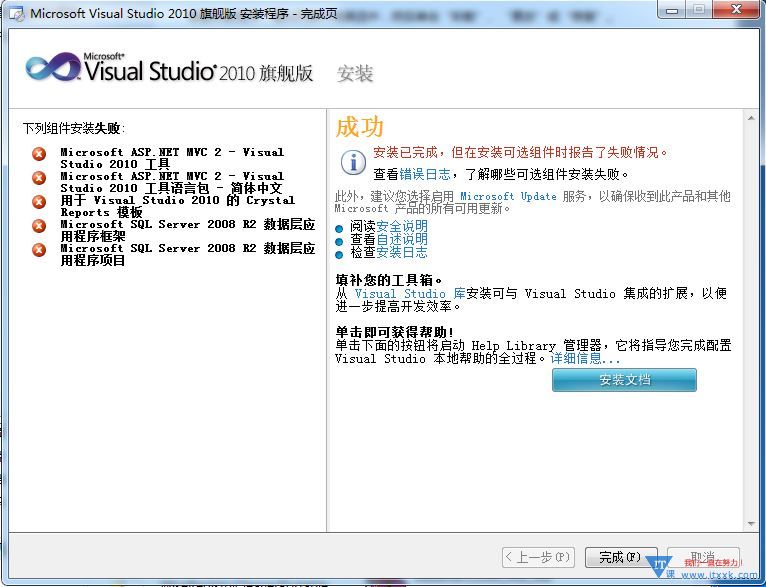Close the installer window
The image size is (766, 587).
[737, 10]
